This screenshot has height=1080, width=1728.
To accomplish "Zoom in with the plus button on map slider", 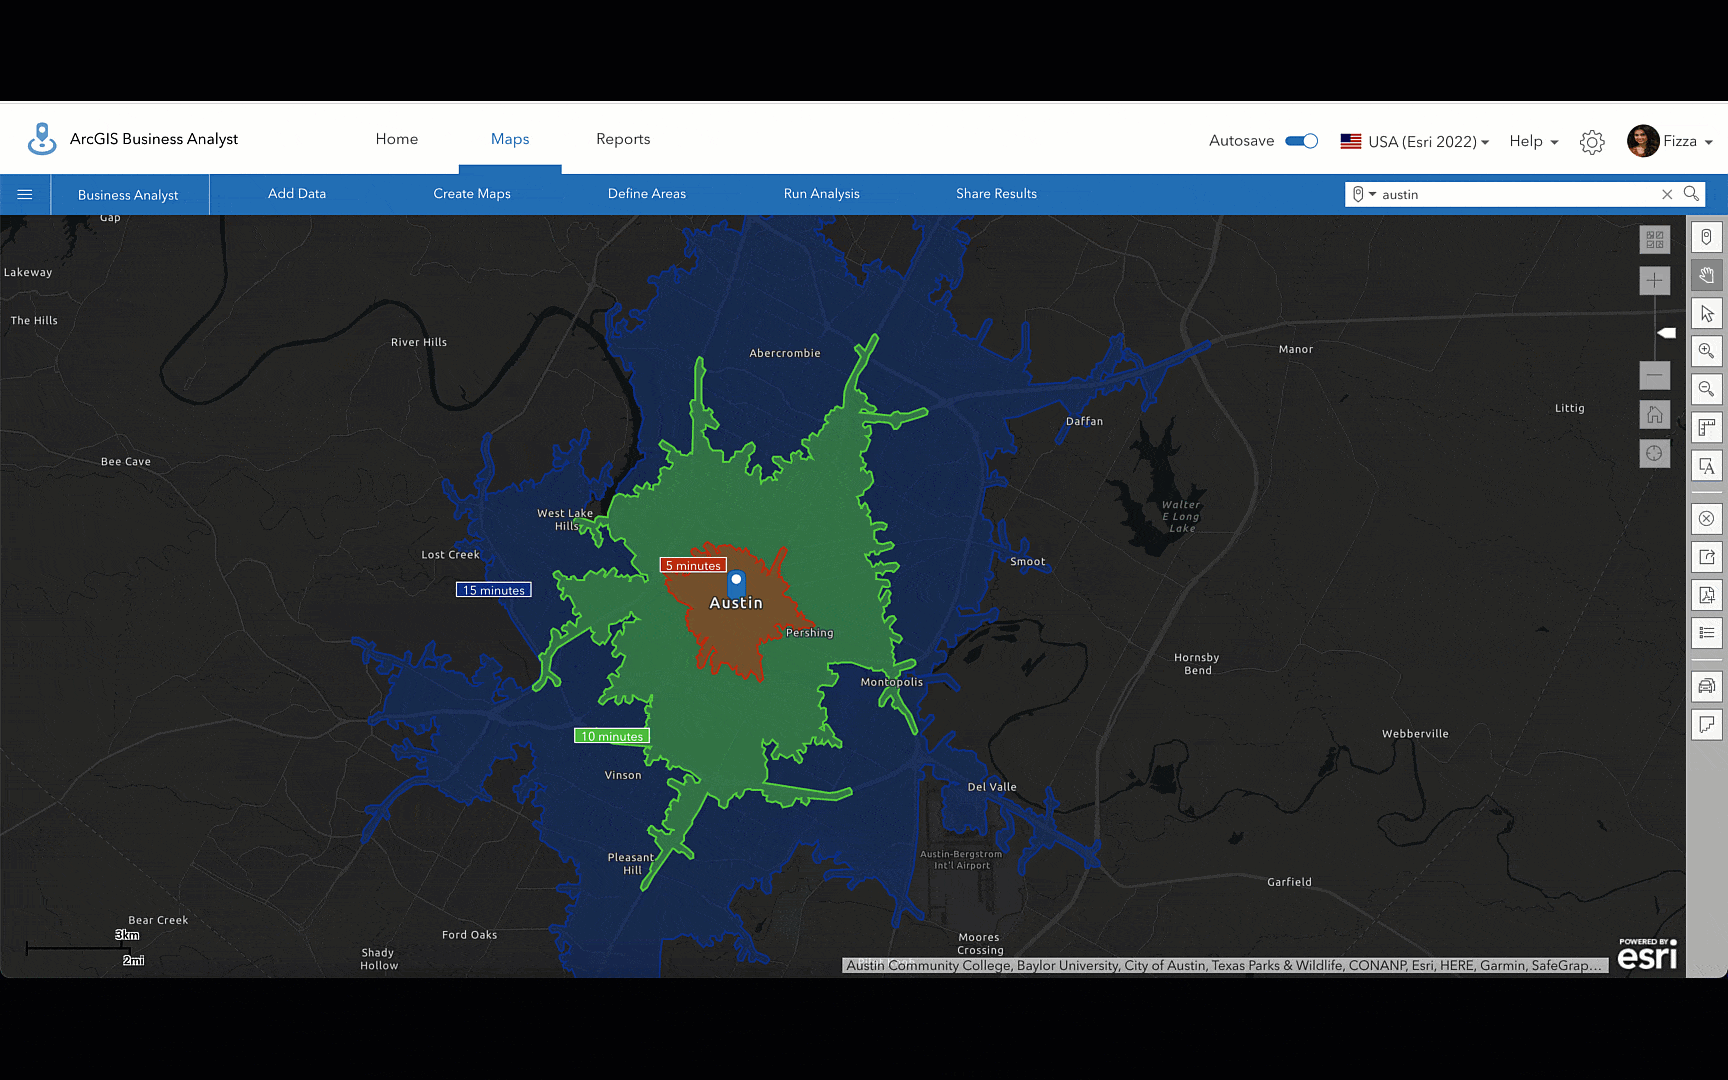I will pos(1655,281).
